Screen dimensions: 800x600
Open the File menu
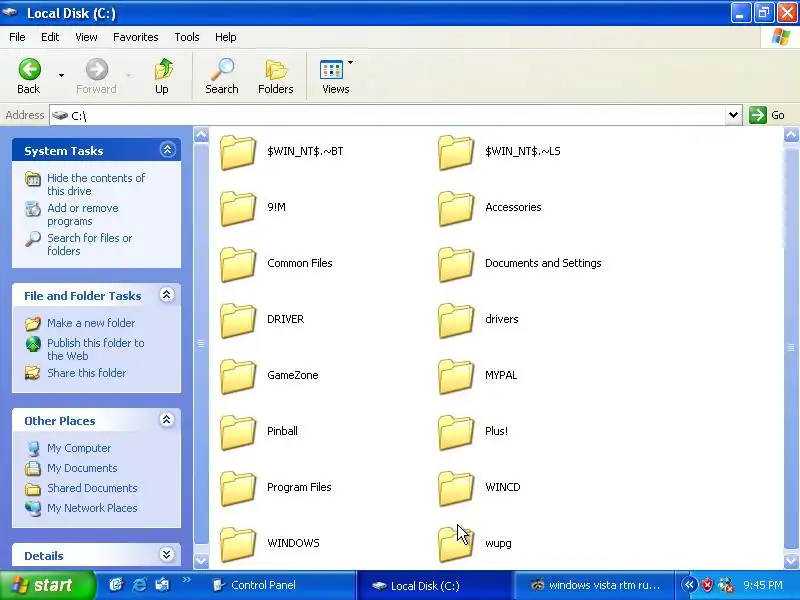[17, 37]
